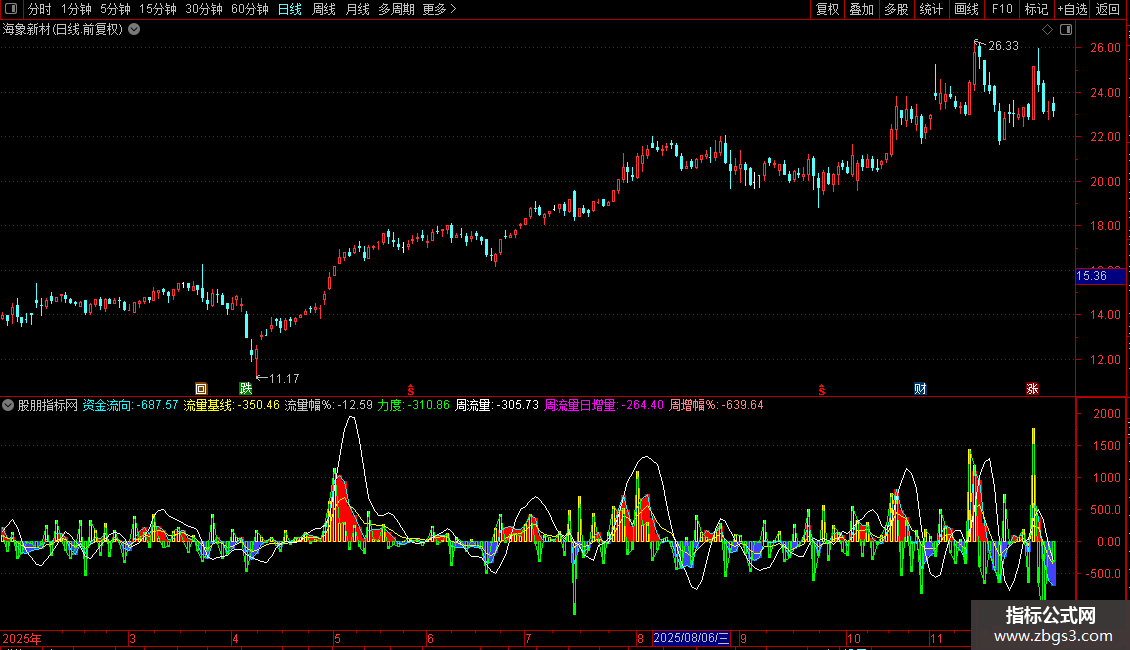The height and width of the screenshot is (650, 1130).
Task: Click the 周增幅% -639.64 value
Action: [x=716, y=405]
